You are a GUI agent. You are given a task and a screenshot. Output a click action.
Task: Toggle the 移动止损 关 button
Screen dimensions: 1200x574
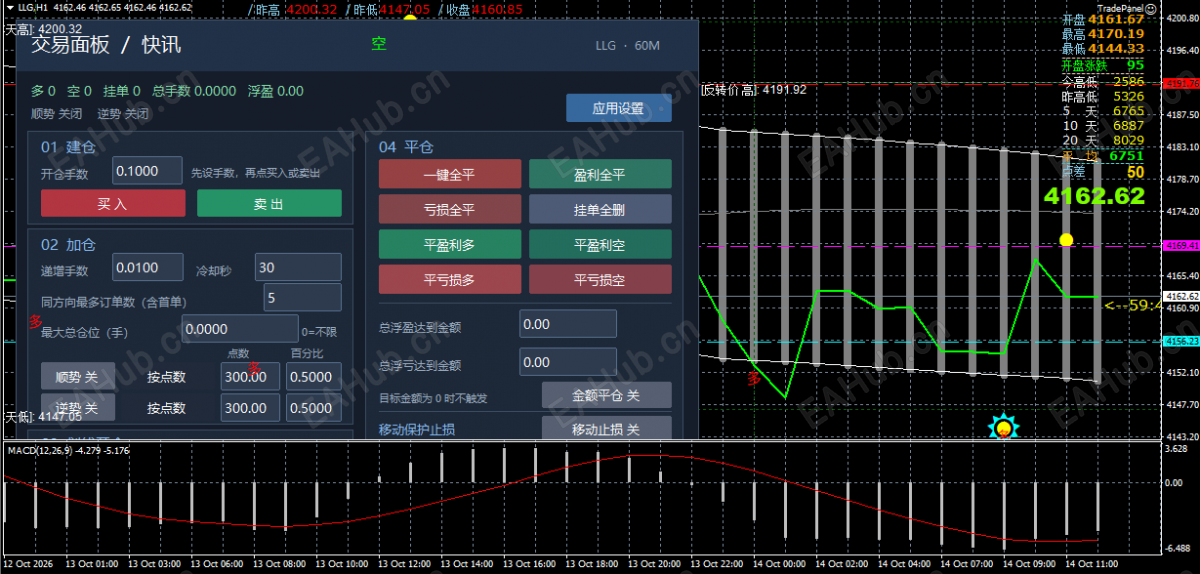coord(606,429)
